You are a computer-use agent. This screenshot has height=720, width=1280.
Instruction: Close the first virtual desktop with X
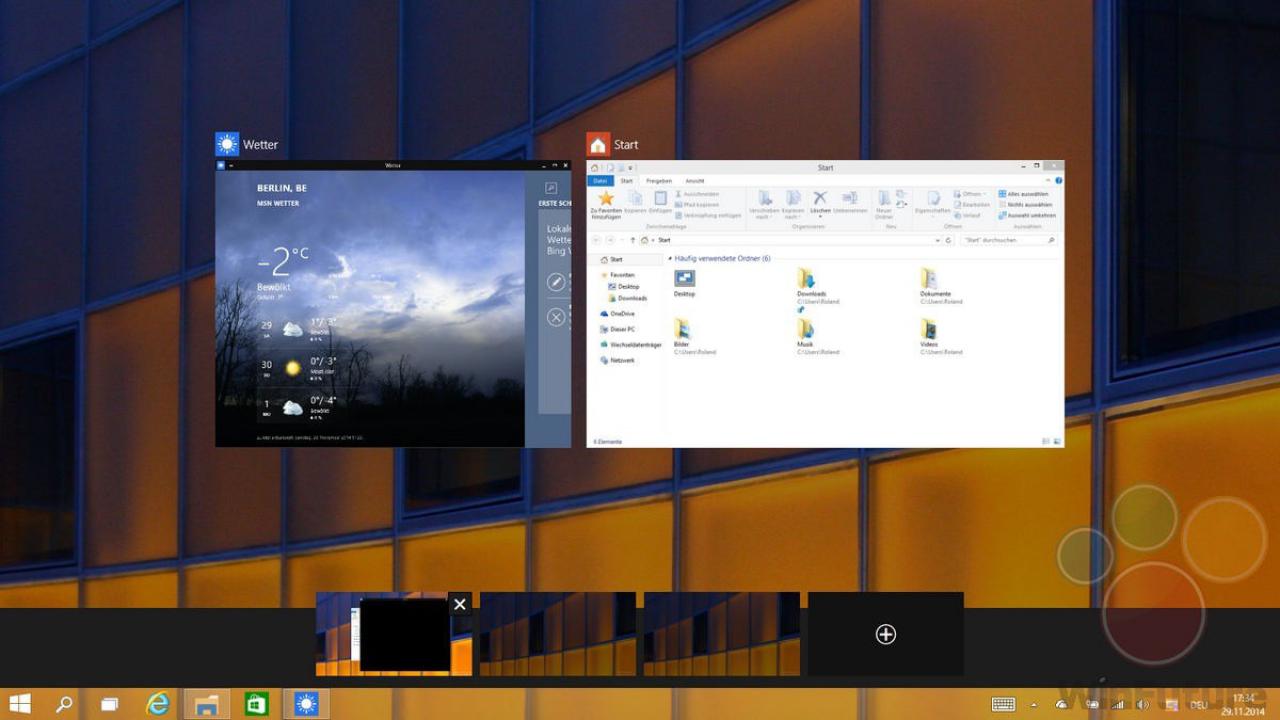point(460,604)
